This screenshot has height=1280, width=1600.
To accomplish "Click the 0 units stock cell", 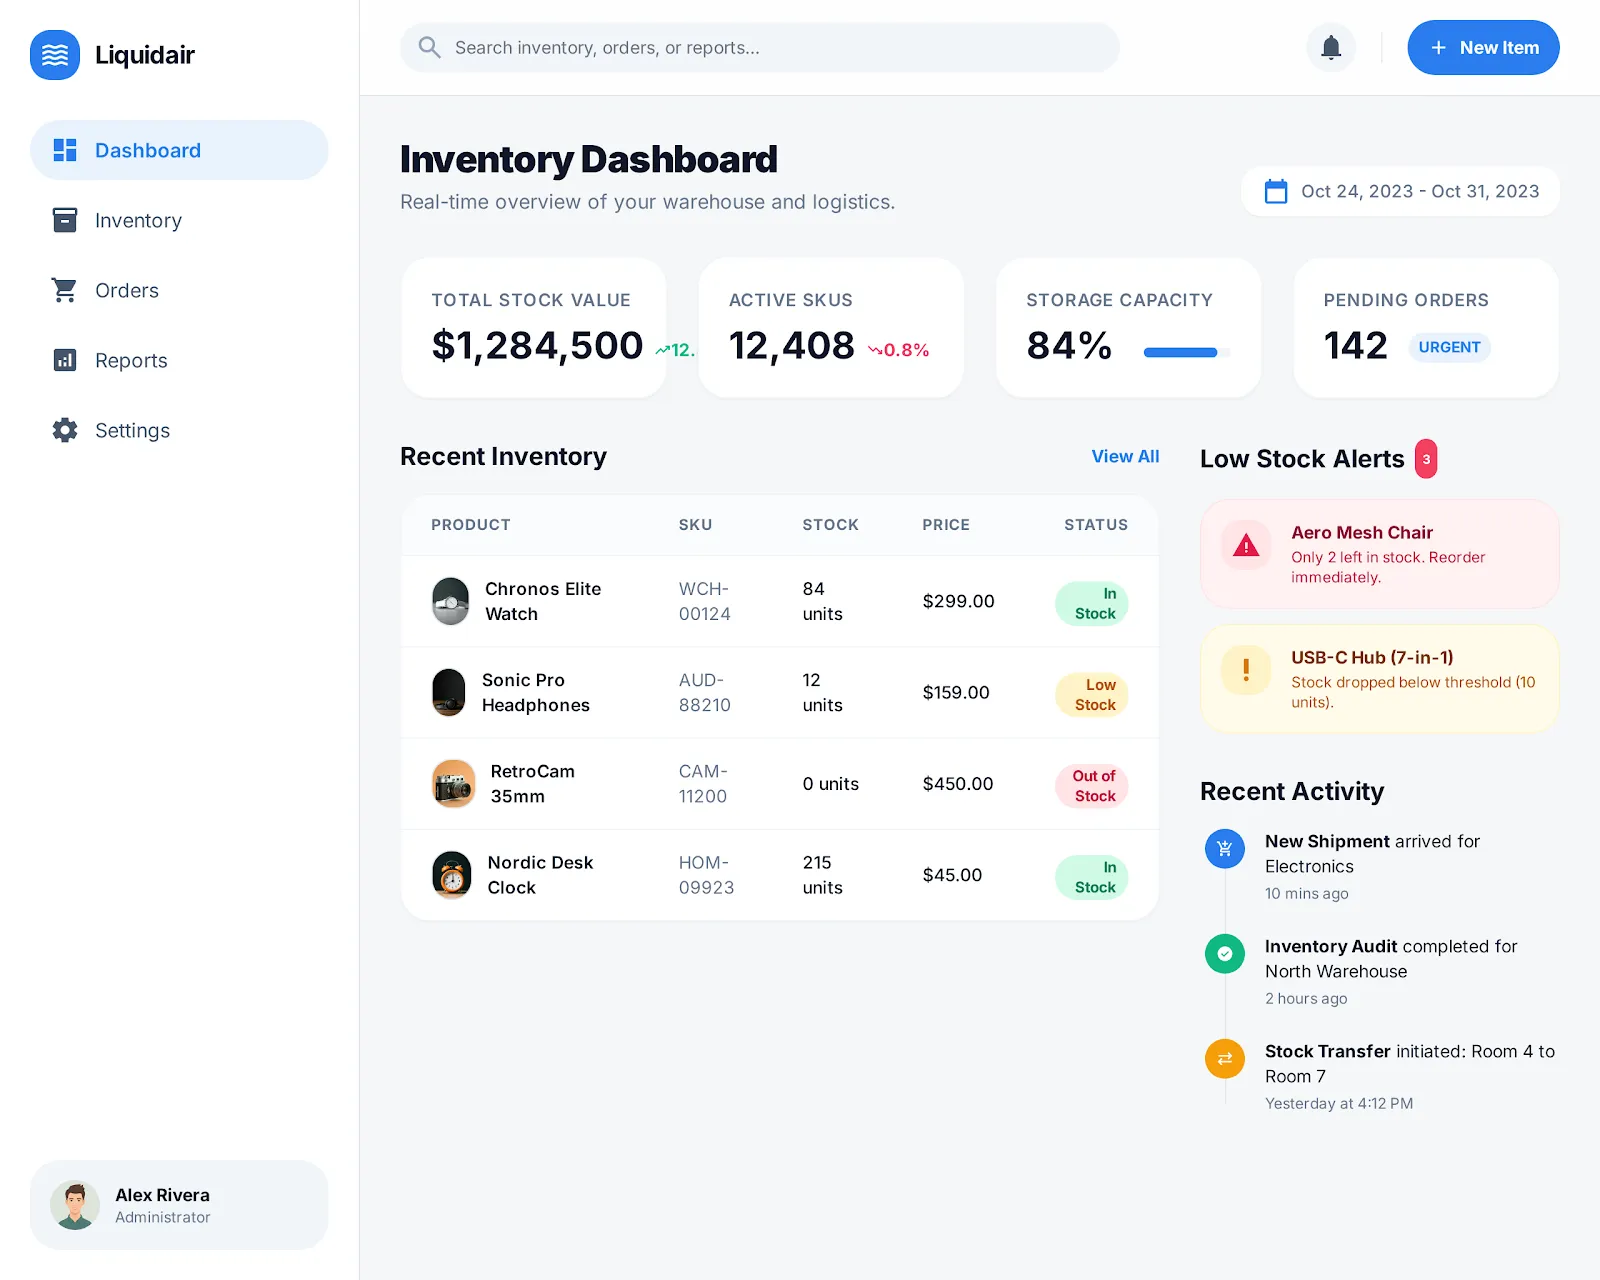I will [830, 784].
